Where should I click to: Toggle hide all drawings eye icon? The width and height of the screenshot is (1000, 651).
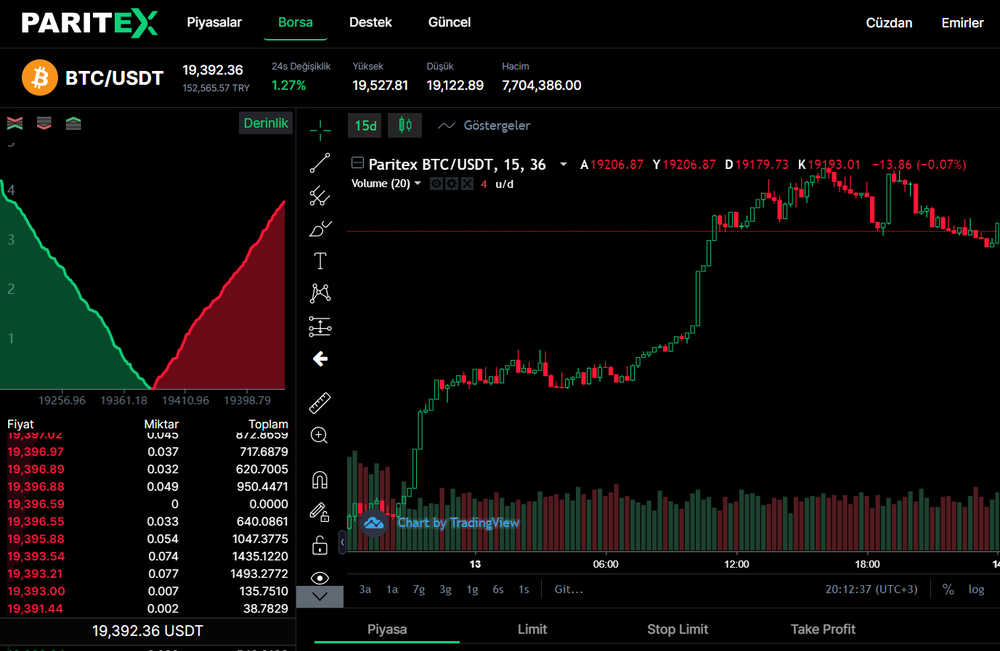[320, 578]
